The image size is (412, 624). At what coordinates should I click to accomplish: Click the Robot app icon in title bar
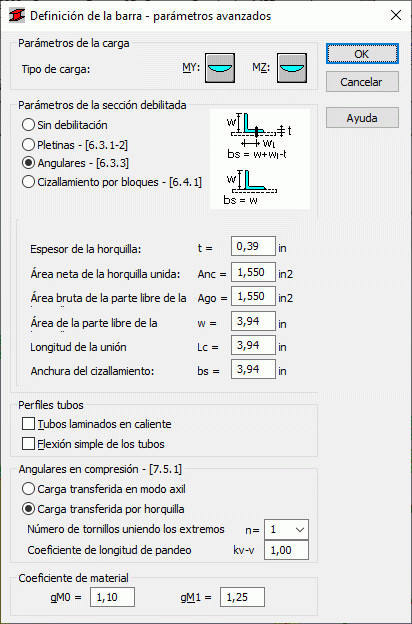point(17,16)
